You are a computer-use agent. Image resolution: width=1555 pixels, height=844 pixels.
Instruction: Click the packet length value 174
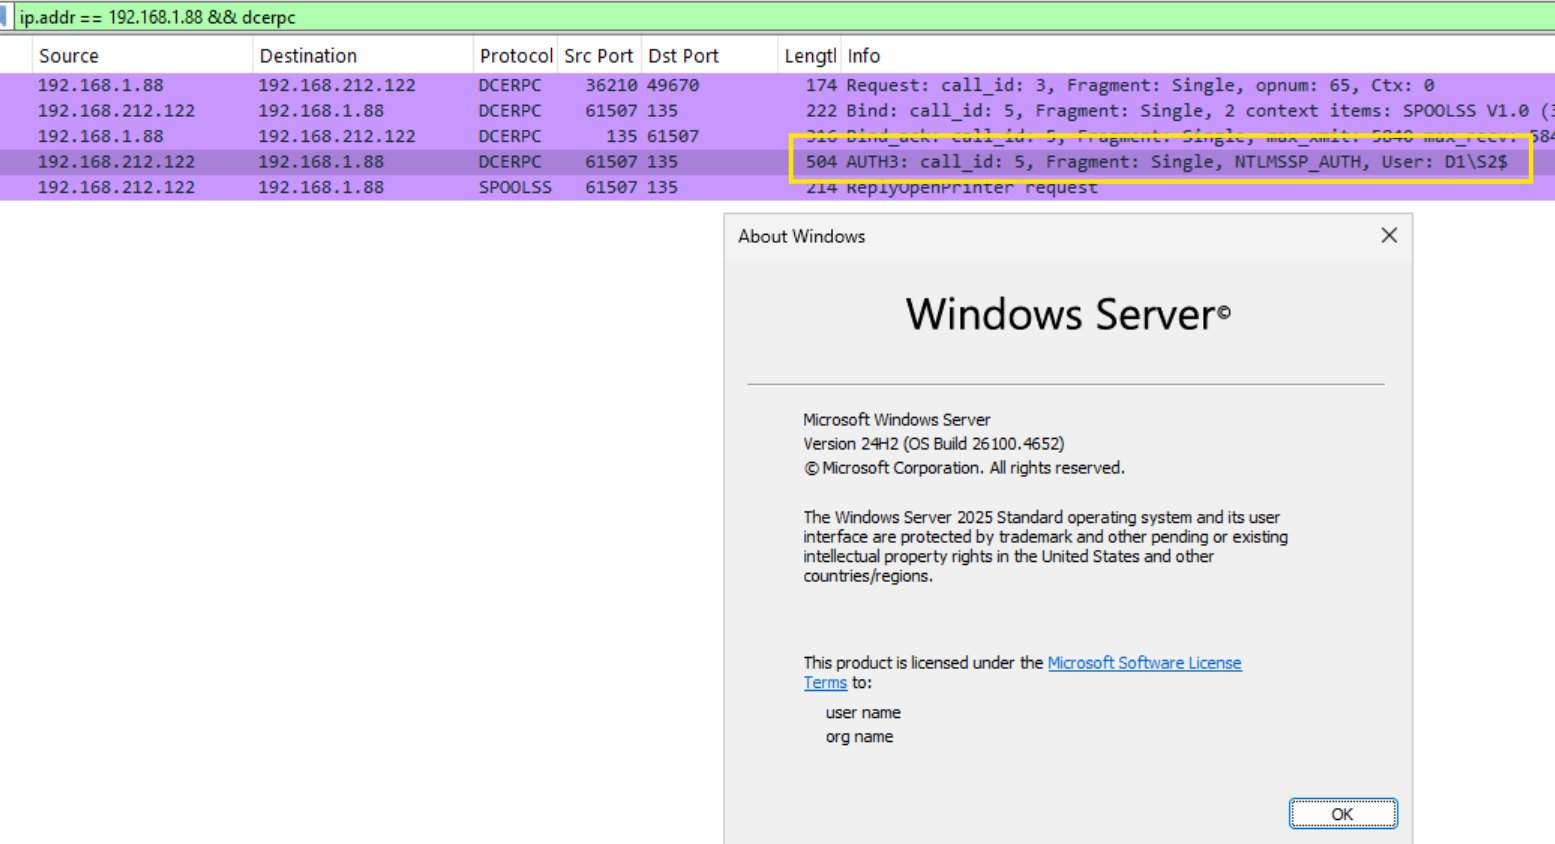821,85
